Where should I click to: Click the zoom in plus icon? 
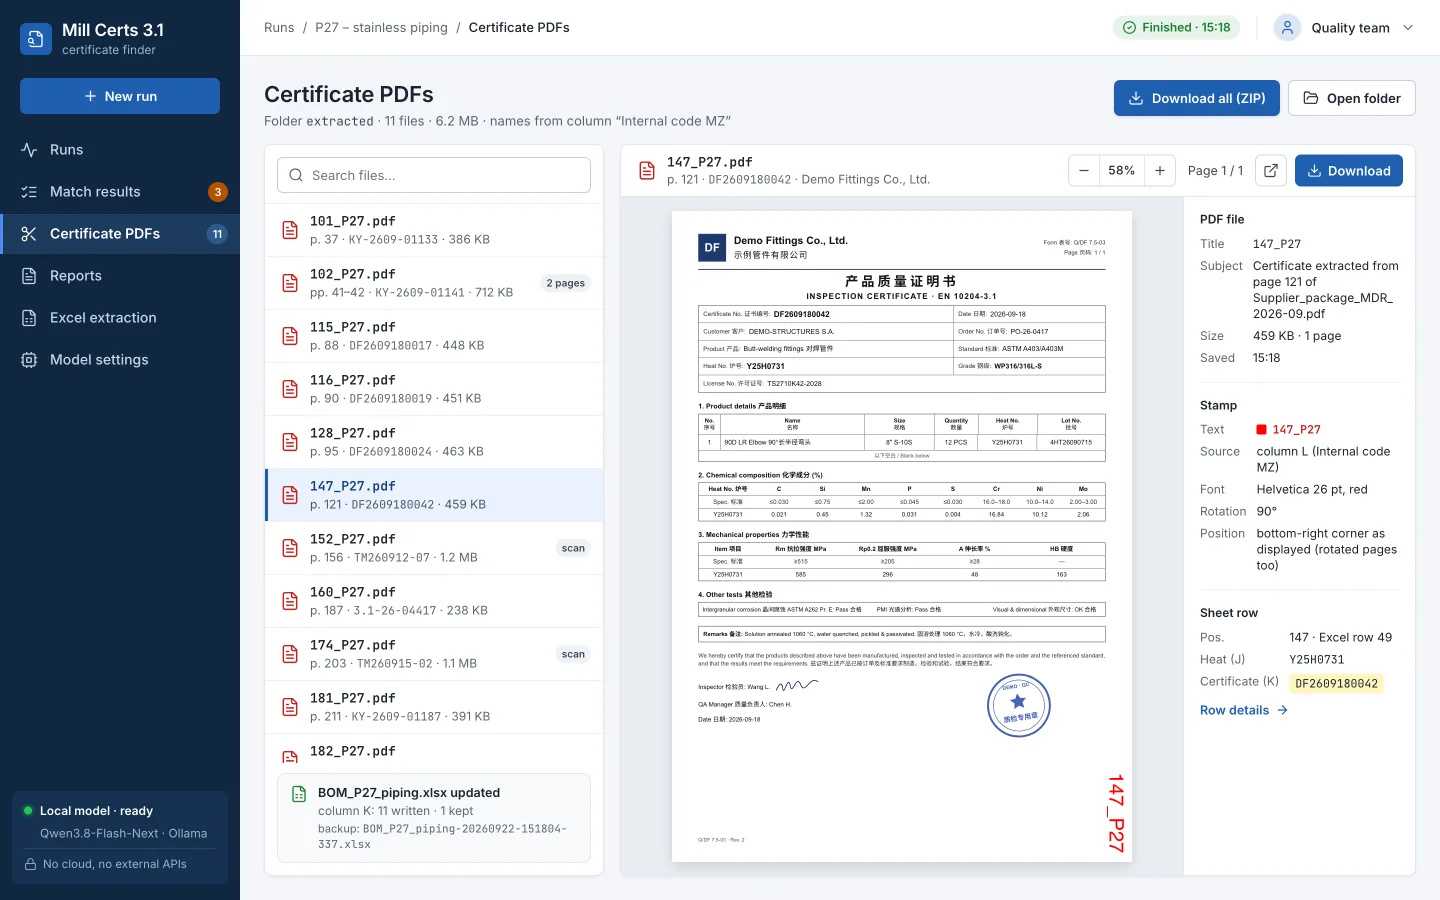[1160, 171]
